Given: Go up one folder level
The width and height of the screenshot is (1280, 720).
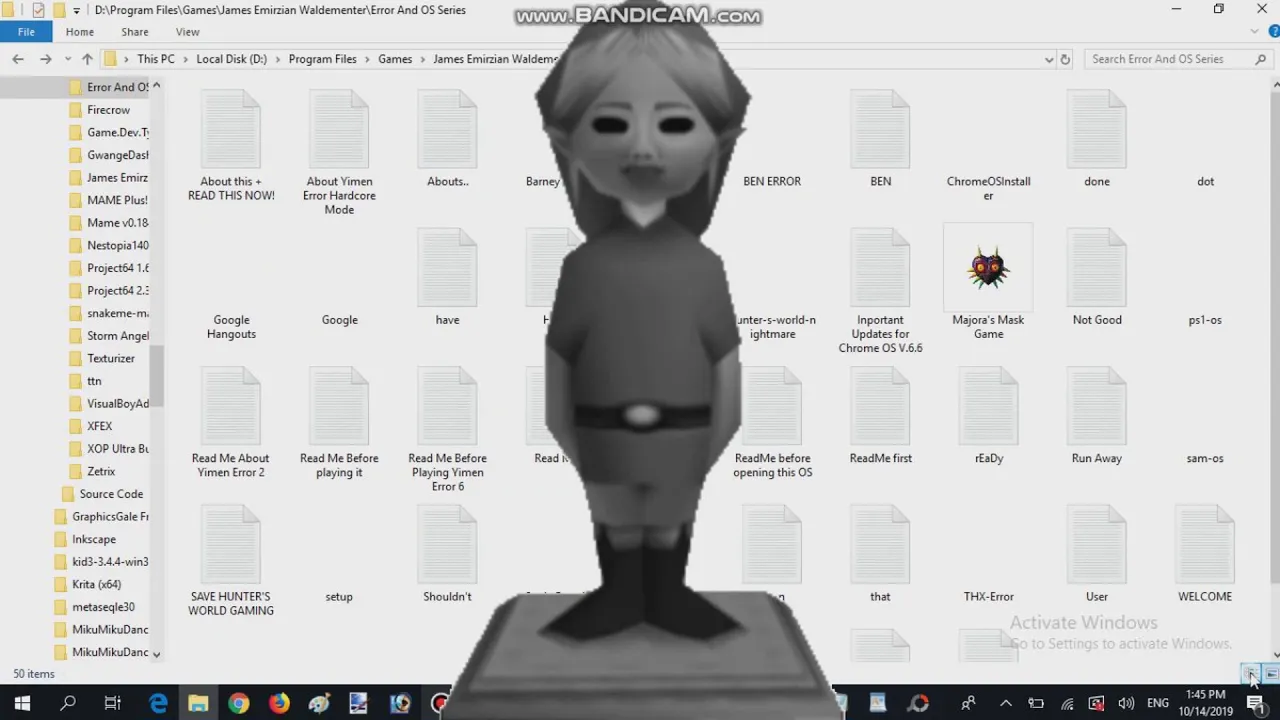Looking at the screenshot, I should click(x=87, y=59).
